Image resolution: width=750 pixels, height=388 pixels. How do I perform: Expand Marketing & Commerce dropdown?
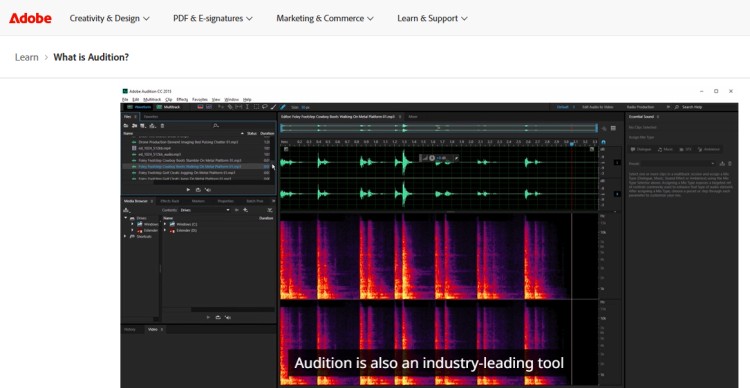[x=325, y=18]
